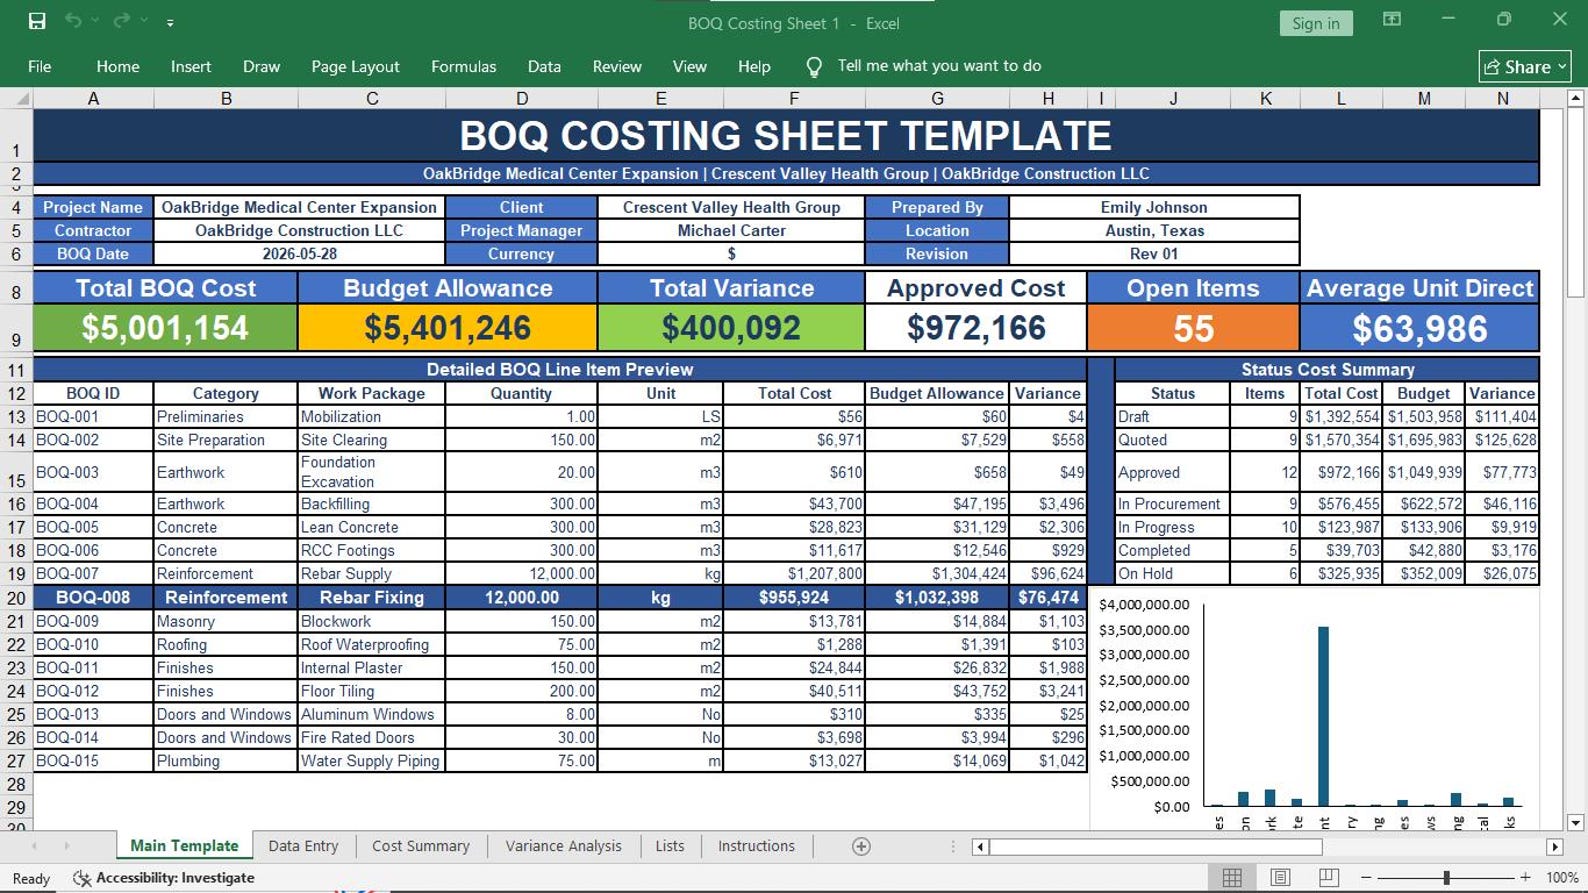This screenshot has height=893, width=1588.
Task: Open Customize Quick Access Toolbar dropdown
Action: click(x=170, y=22)
